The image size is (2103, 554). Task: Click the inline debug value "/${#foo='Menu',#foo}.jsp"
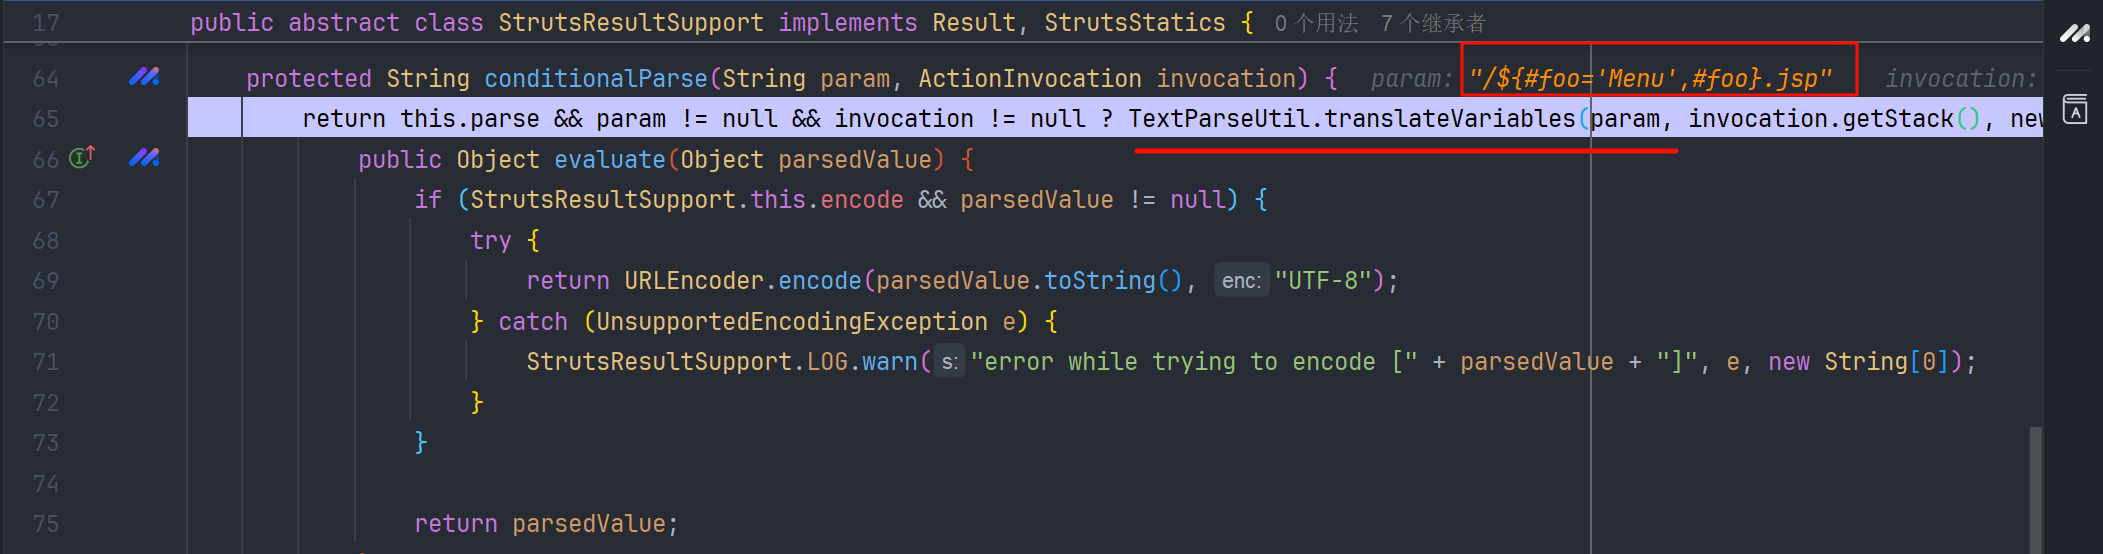click(1650, 79)
